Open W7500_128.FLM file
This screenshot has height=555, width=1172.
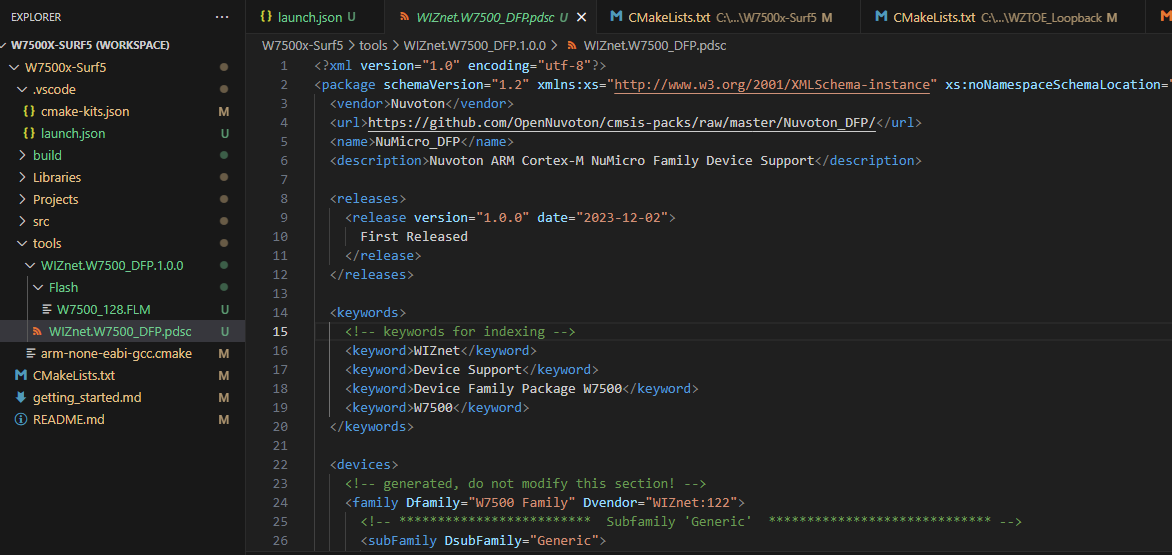[x=105, y=309]
